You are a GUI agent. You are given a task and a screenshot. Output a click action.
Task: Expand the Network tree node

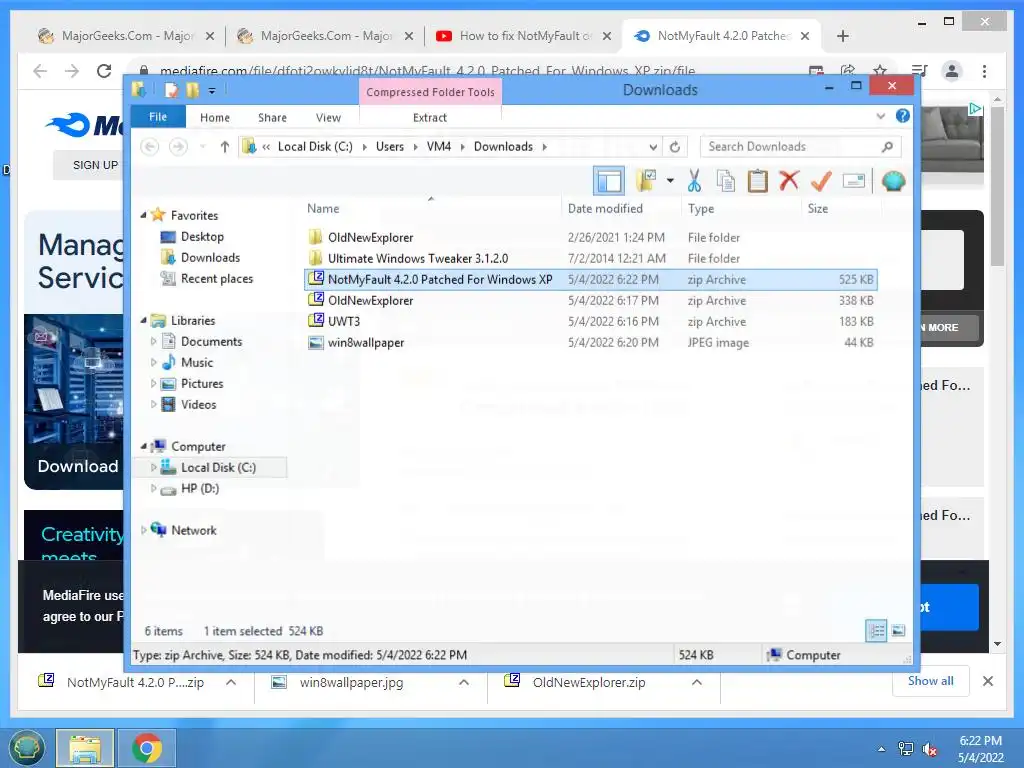[x=144, y=530]
